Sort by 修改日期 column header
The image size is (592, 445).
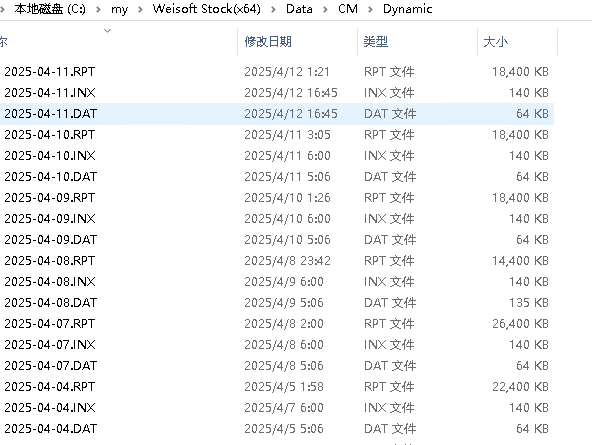point(268,41)
